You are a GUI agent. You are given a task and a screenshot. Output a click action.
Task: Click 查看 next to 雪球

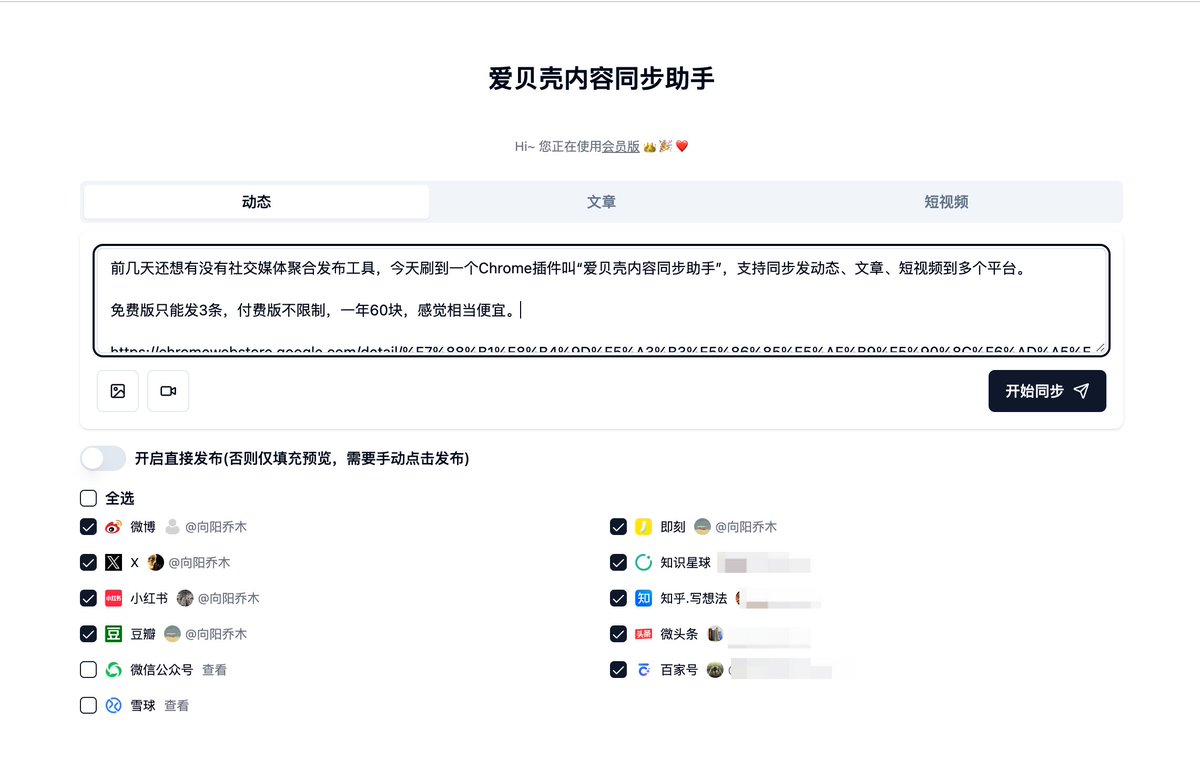(x=176, y=706)
